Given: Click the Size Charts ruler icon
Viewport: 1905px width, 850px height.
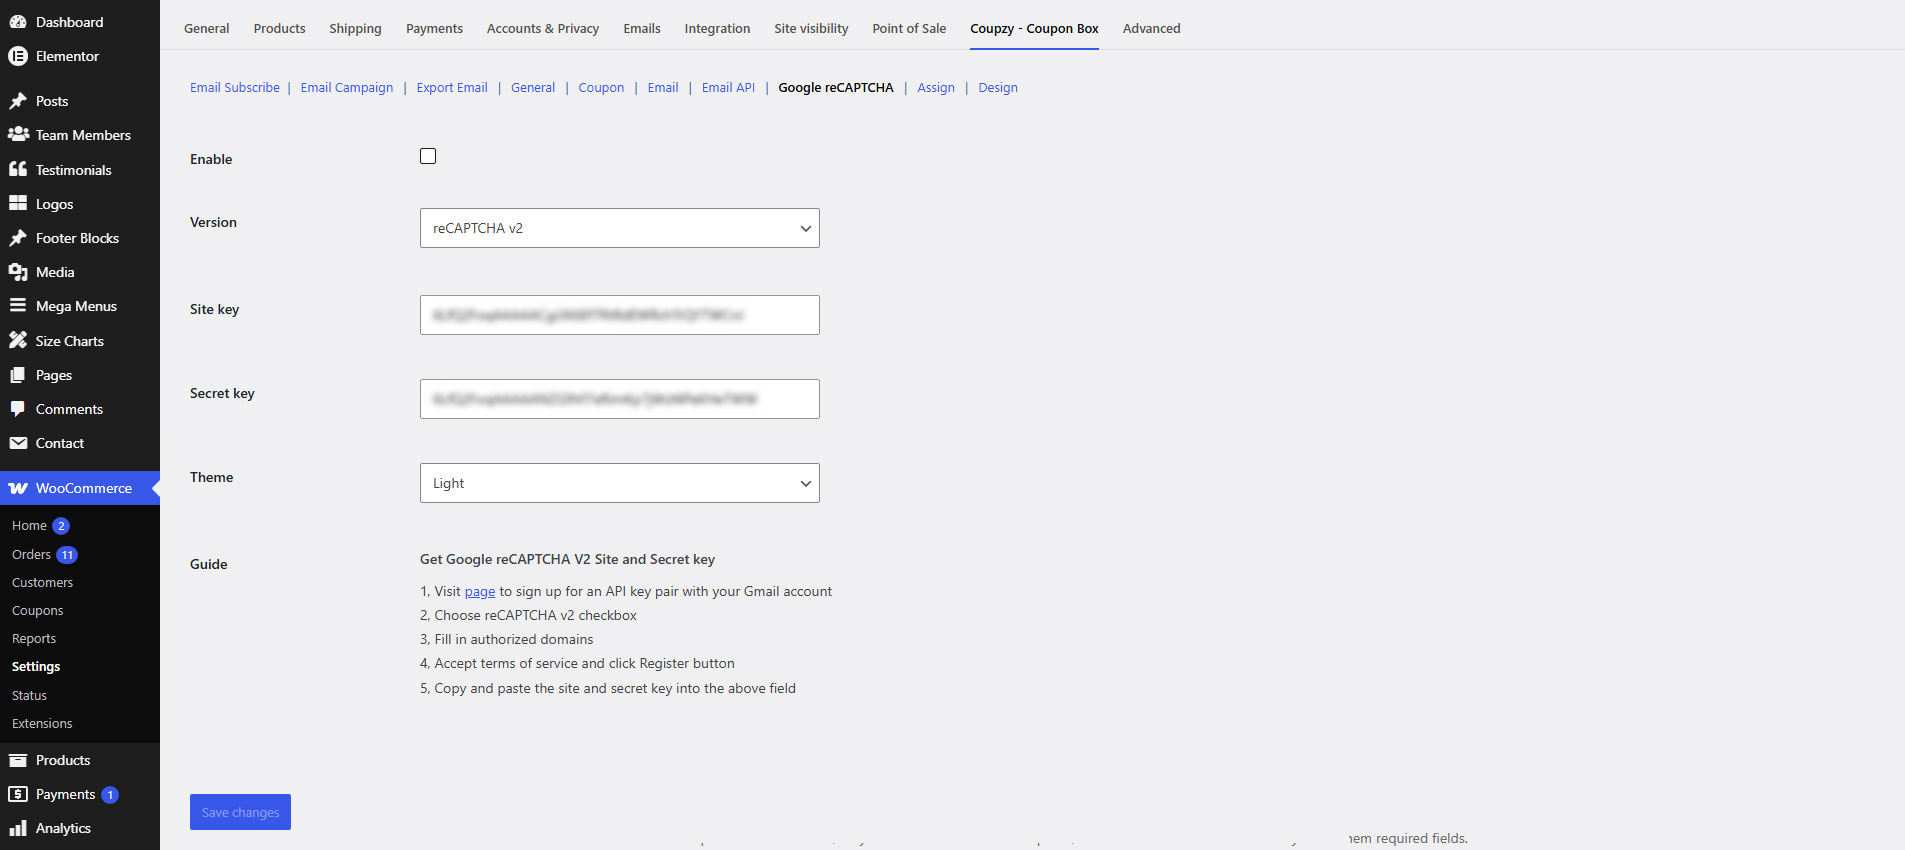Looking at the screenshot, I should click(18, 341).
